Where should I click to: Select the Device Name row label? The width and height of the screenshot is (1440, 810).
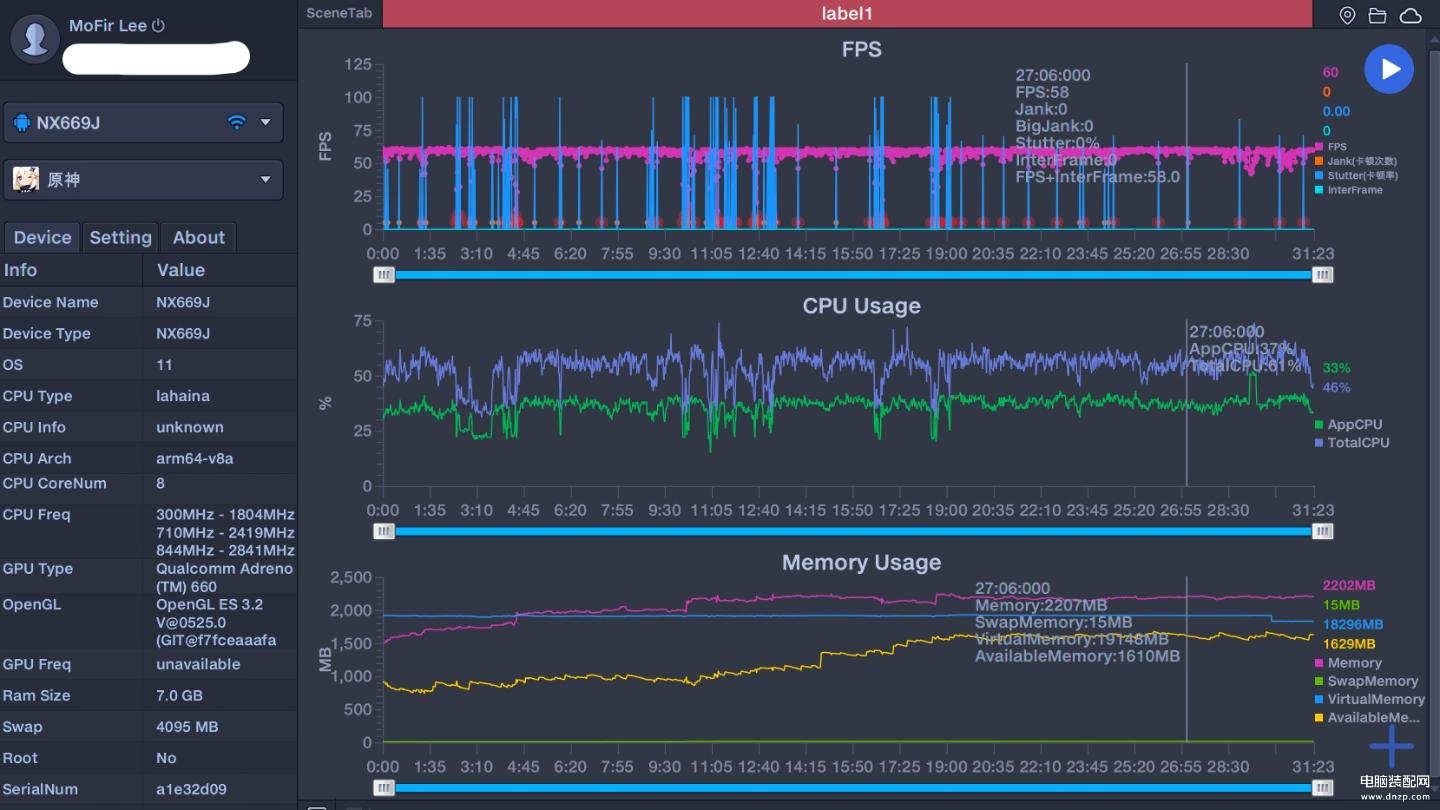(50, 302)
